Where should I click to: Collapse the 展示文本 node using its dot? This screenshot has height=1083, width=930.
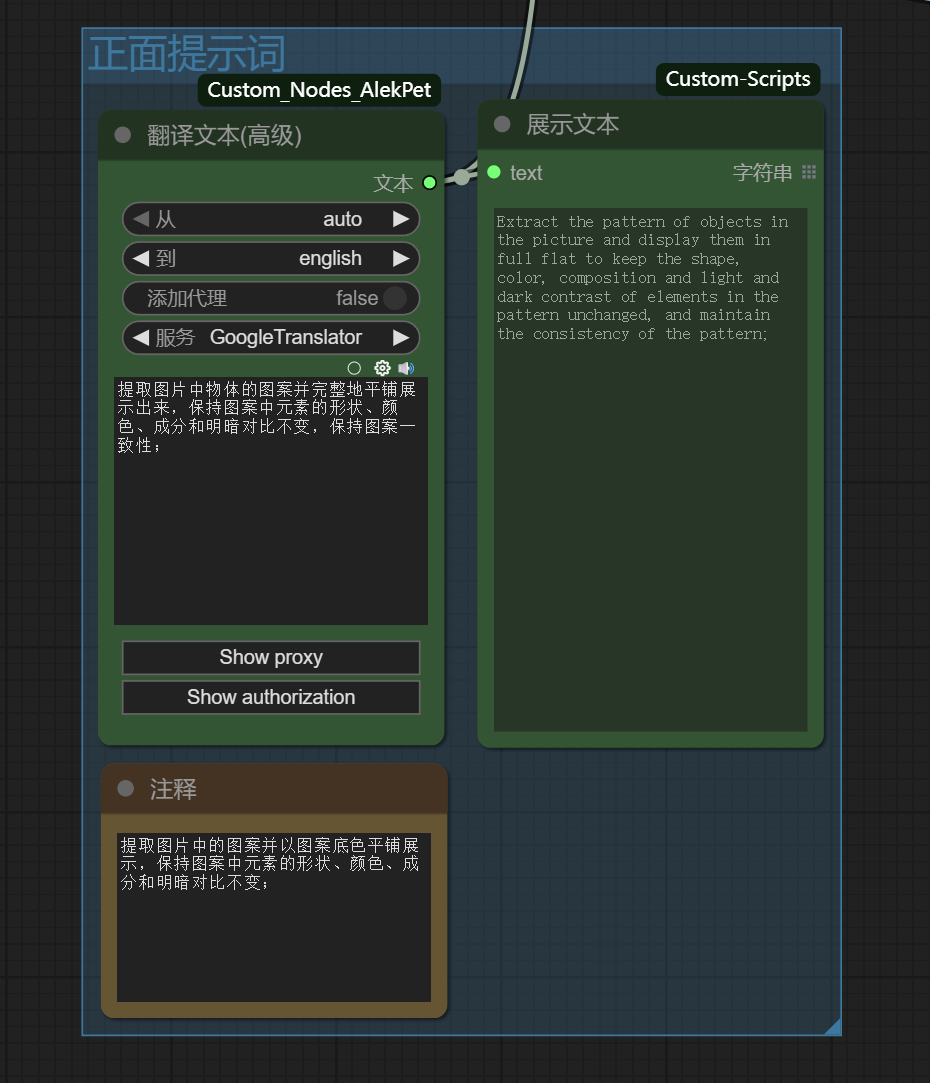(502, 124)
